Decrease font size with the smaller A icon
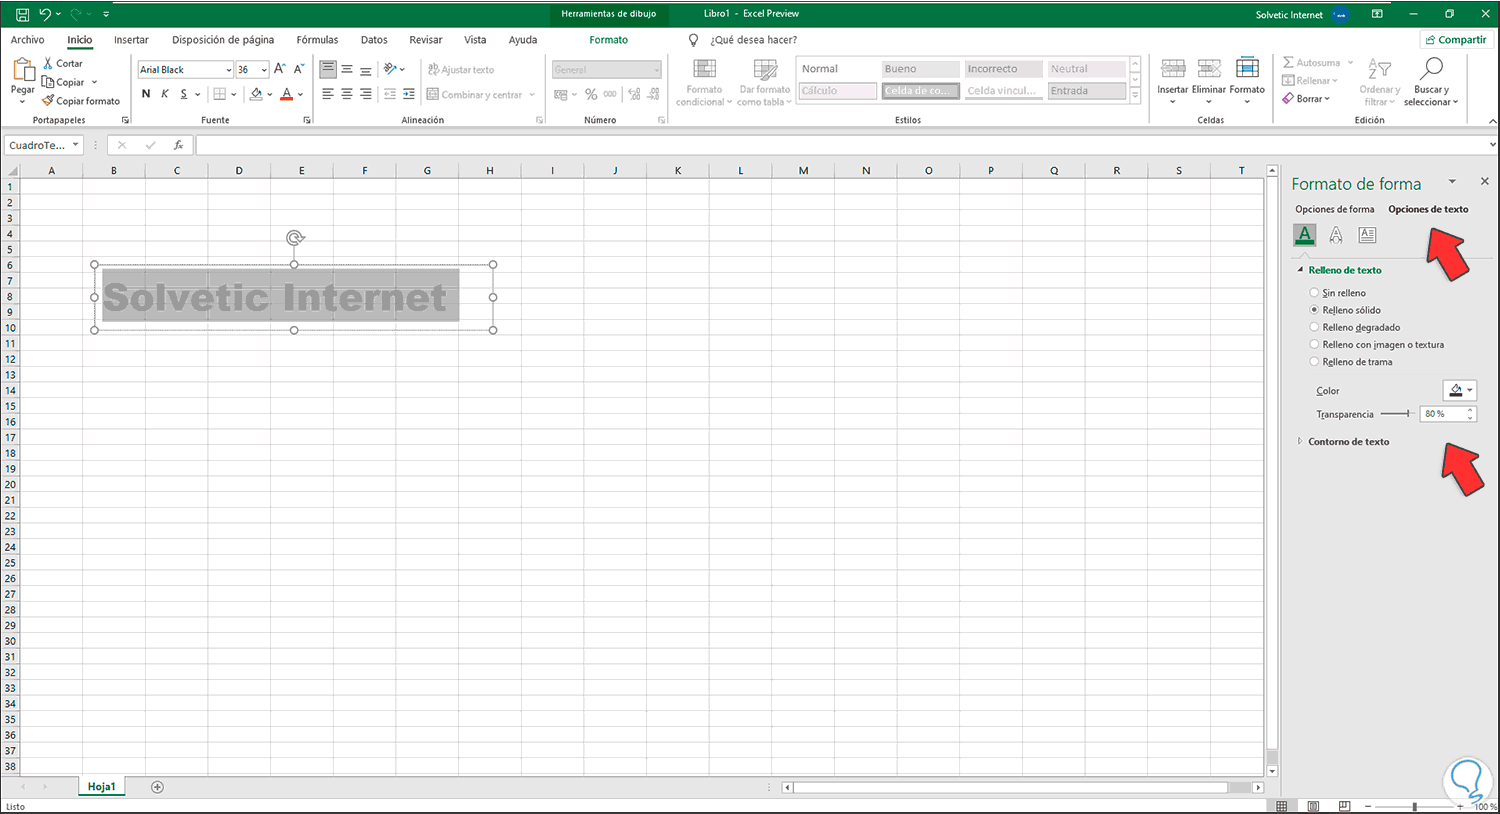Viewport: 1500px width, 814px height. (x=298, y=69)
